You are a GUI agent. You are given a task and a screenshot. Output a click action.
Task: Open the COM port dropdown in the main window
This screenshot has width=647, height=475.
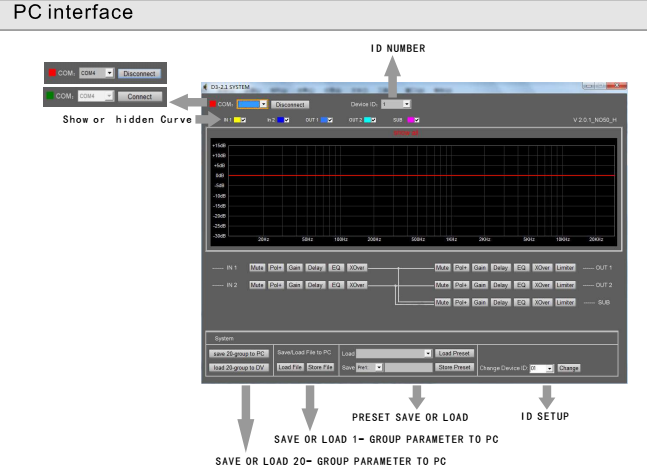(265, 103)
